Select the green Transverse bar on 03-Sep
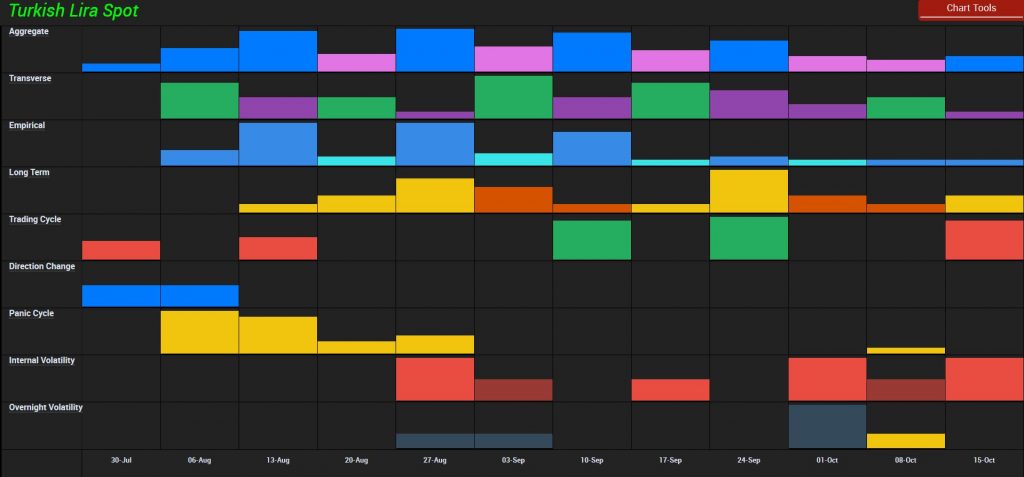Viewport: 1024px width, 477px height. [513, 97]
